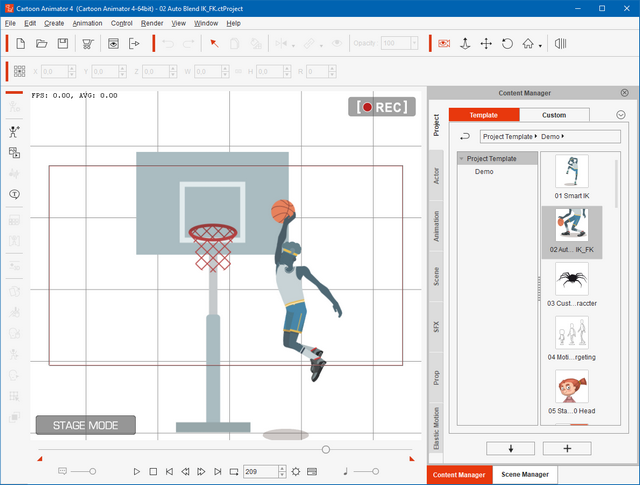Toggle the loop playback button
The width and height of the screenshot is (640, 485).
[234, 471]
